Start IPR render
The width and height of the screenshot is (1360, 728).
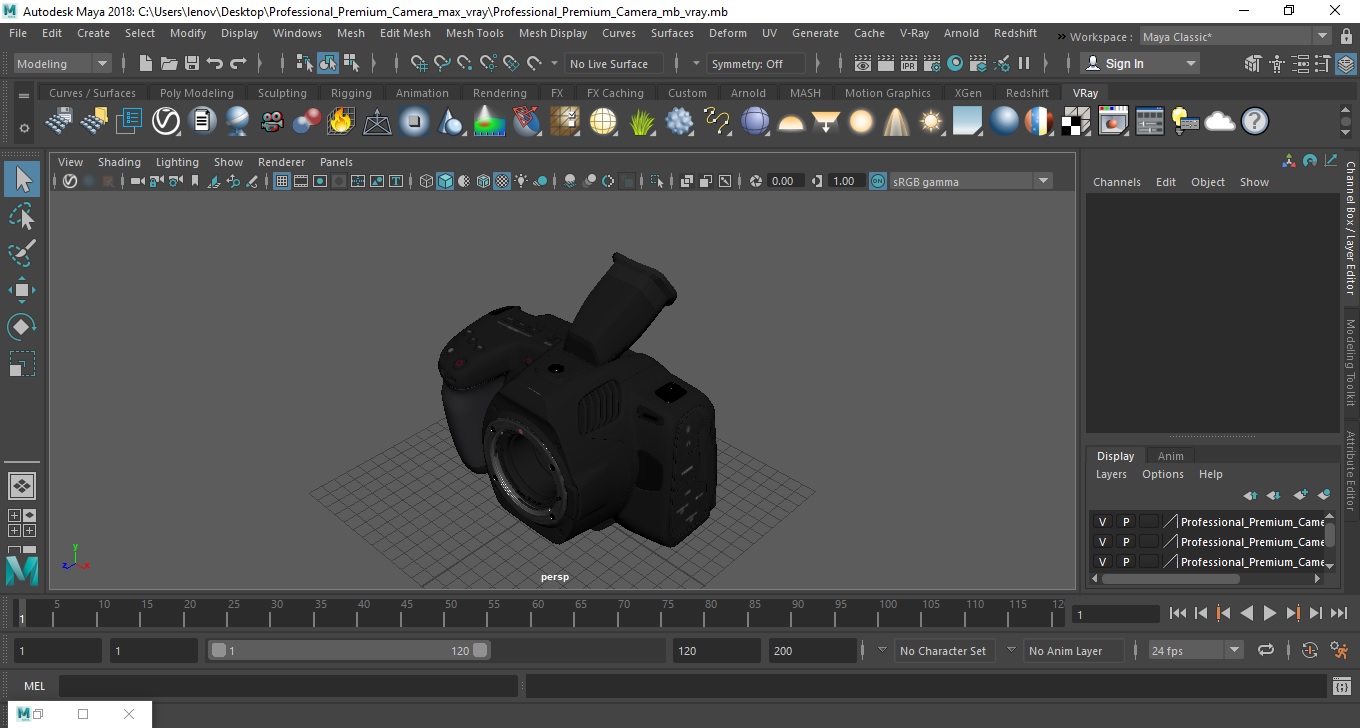(x=909, y=63)
